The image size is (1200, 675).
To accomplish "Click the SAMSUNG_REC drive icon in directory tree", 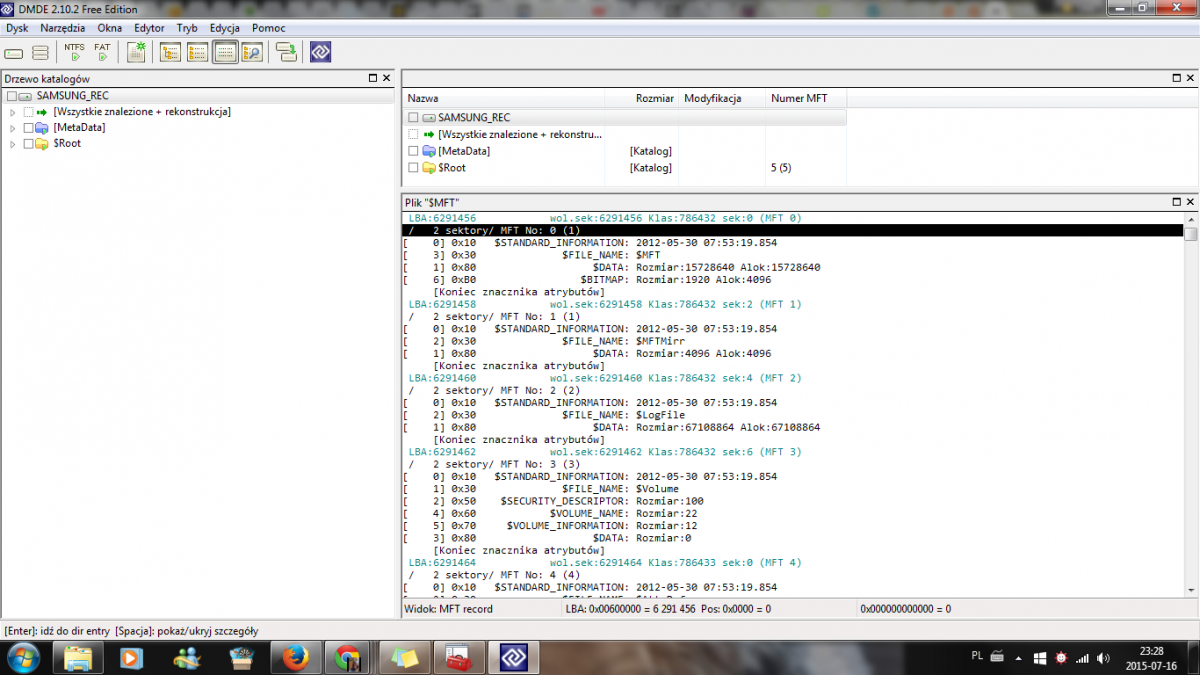I will [x=25, y=96].
